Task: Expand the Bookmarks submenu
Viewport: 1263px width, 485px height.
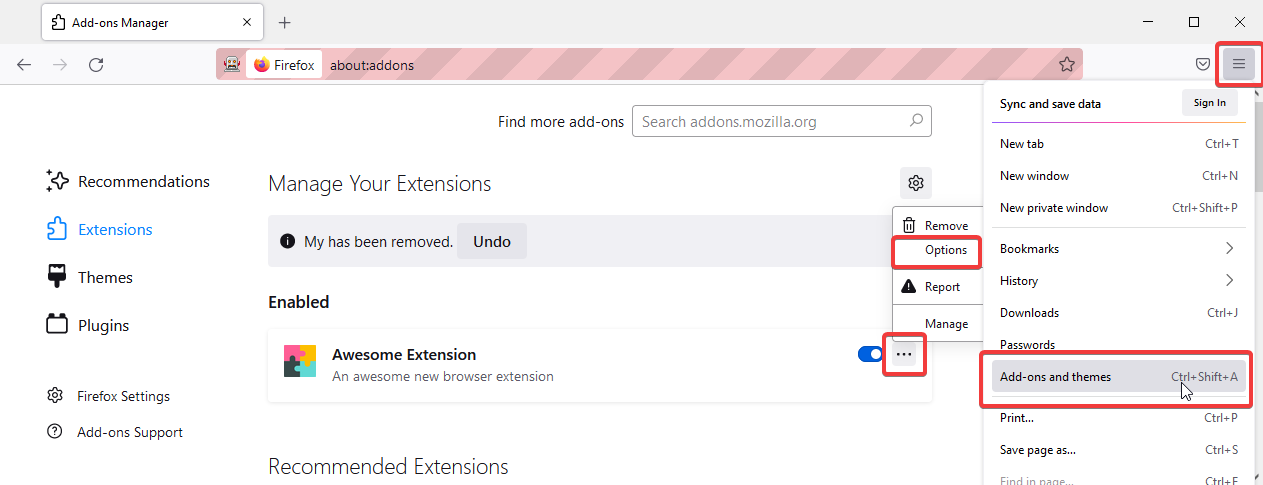Action: [1120, 249]
